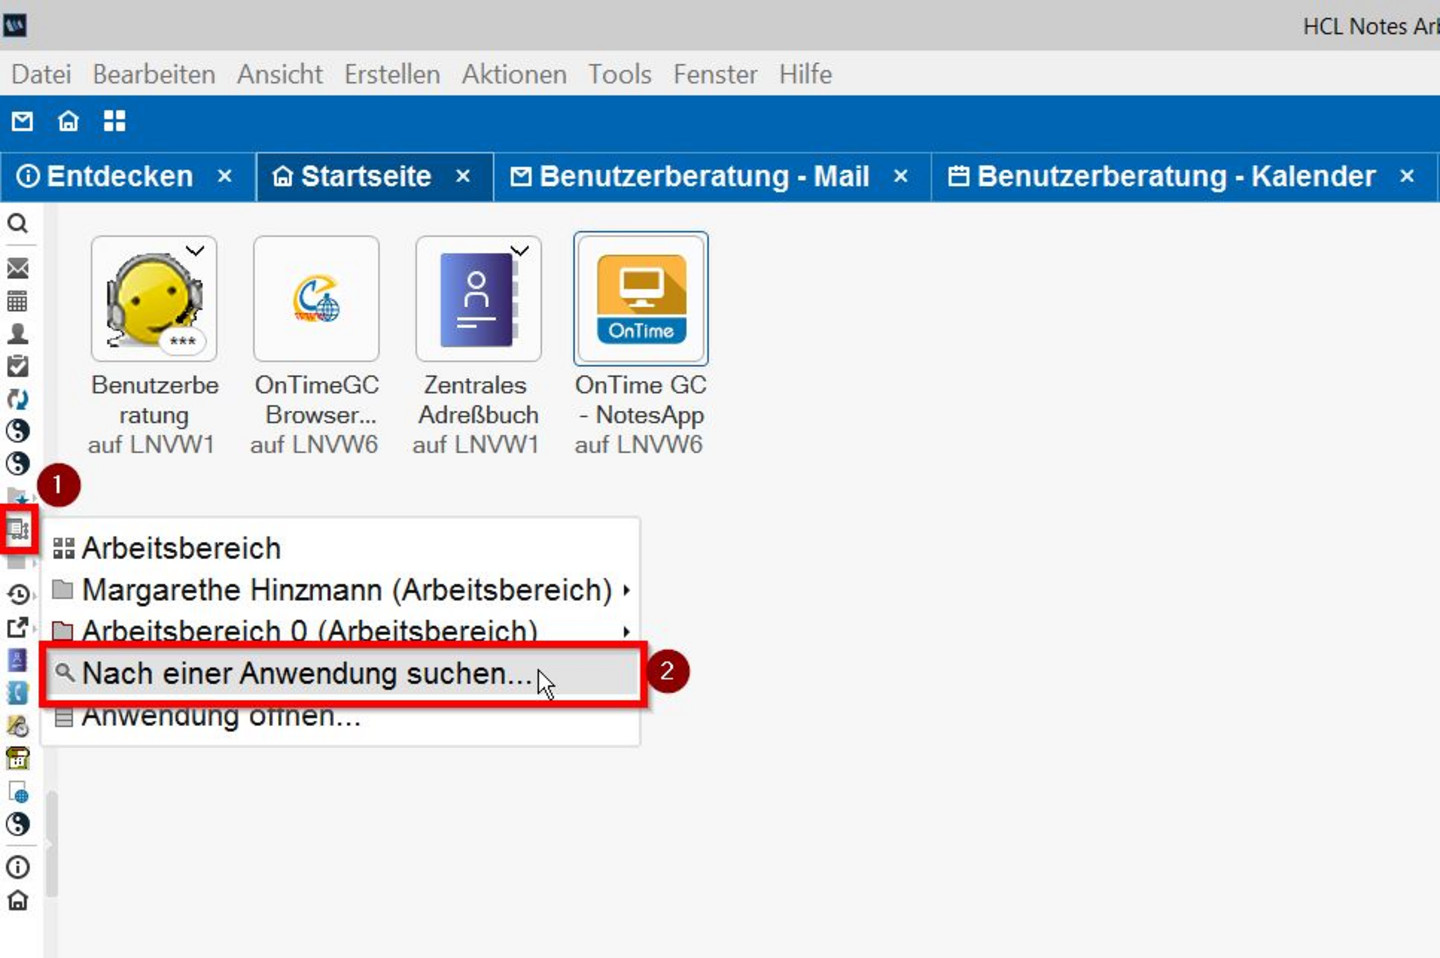Click the applications list icon in sidebar
This screenshot has height=958, width=1440.
(x=18, y=529)
